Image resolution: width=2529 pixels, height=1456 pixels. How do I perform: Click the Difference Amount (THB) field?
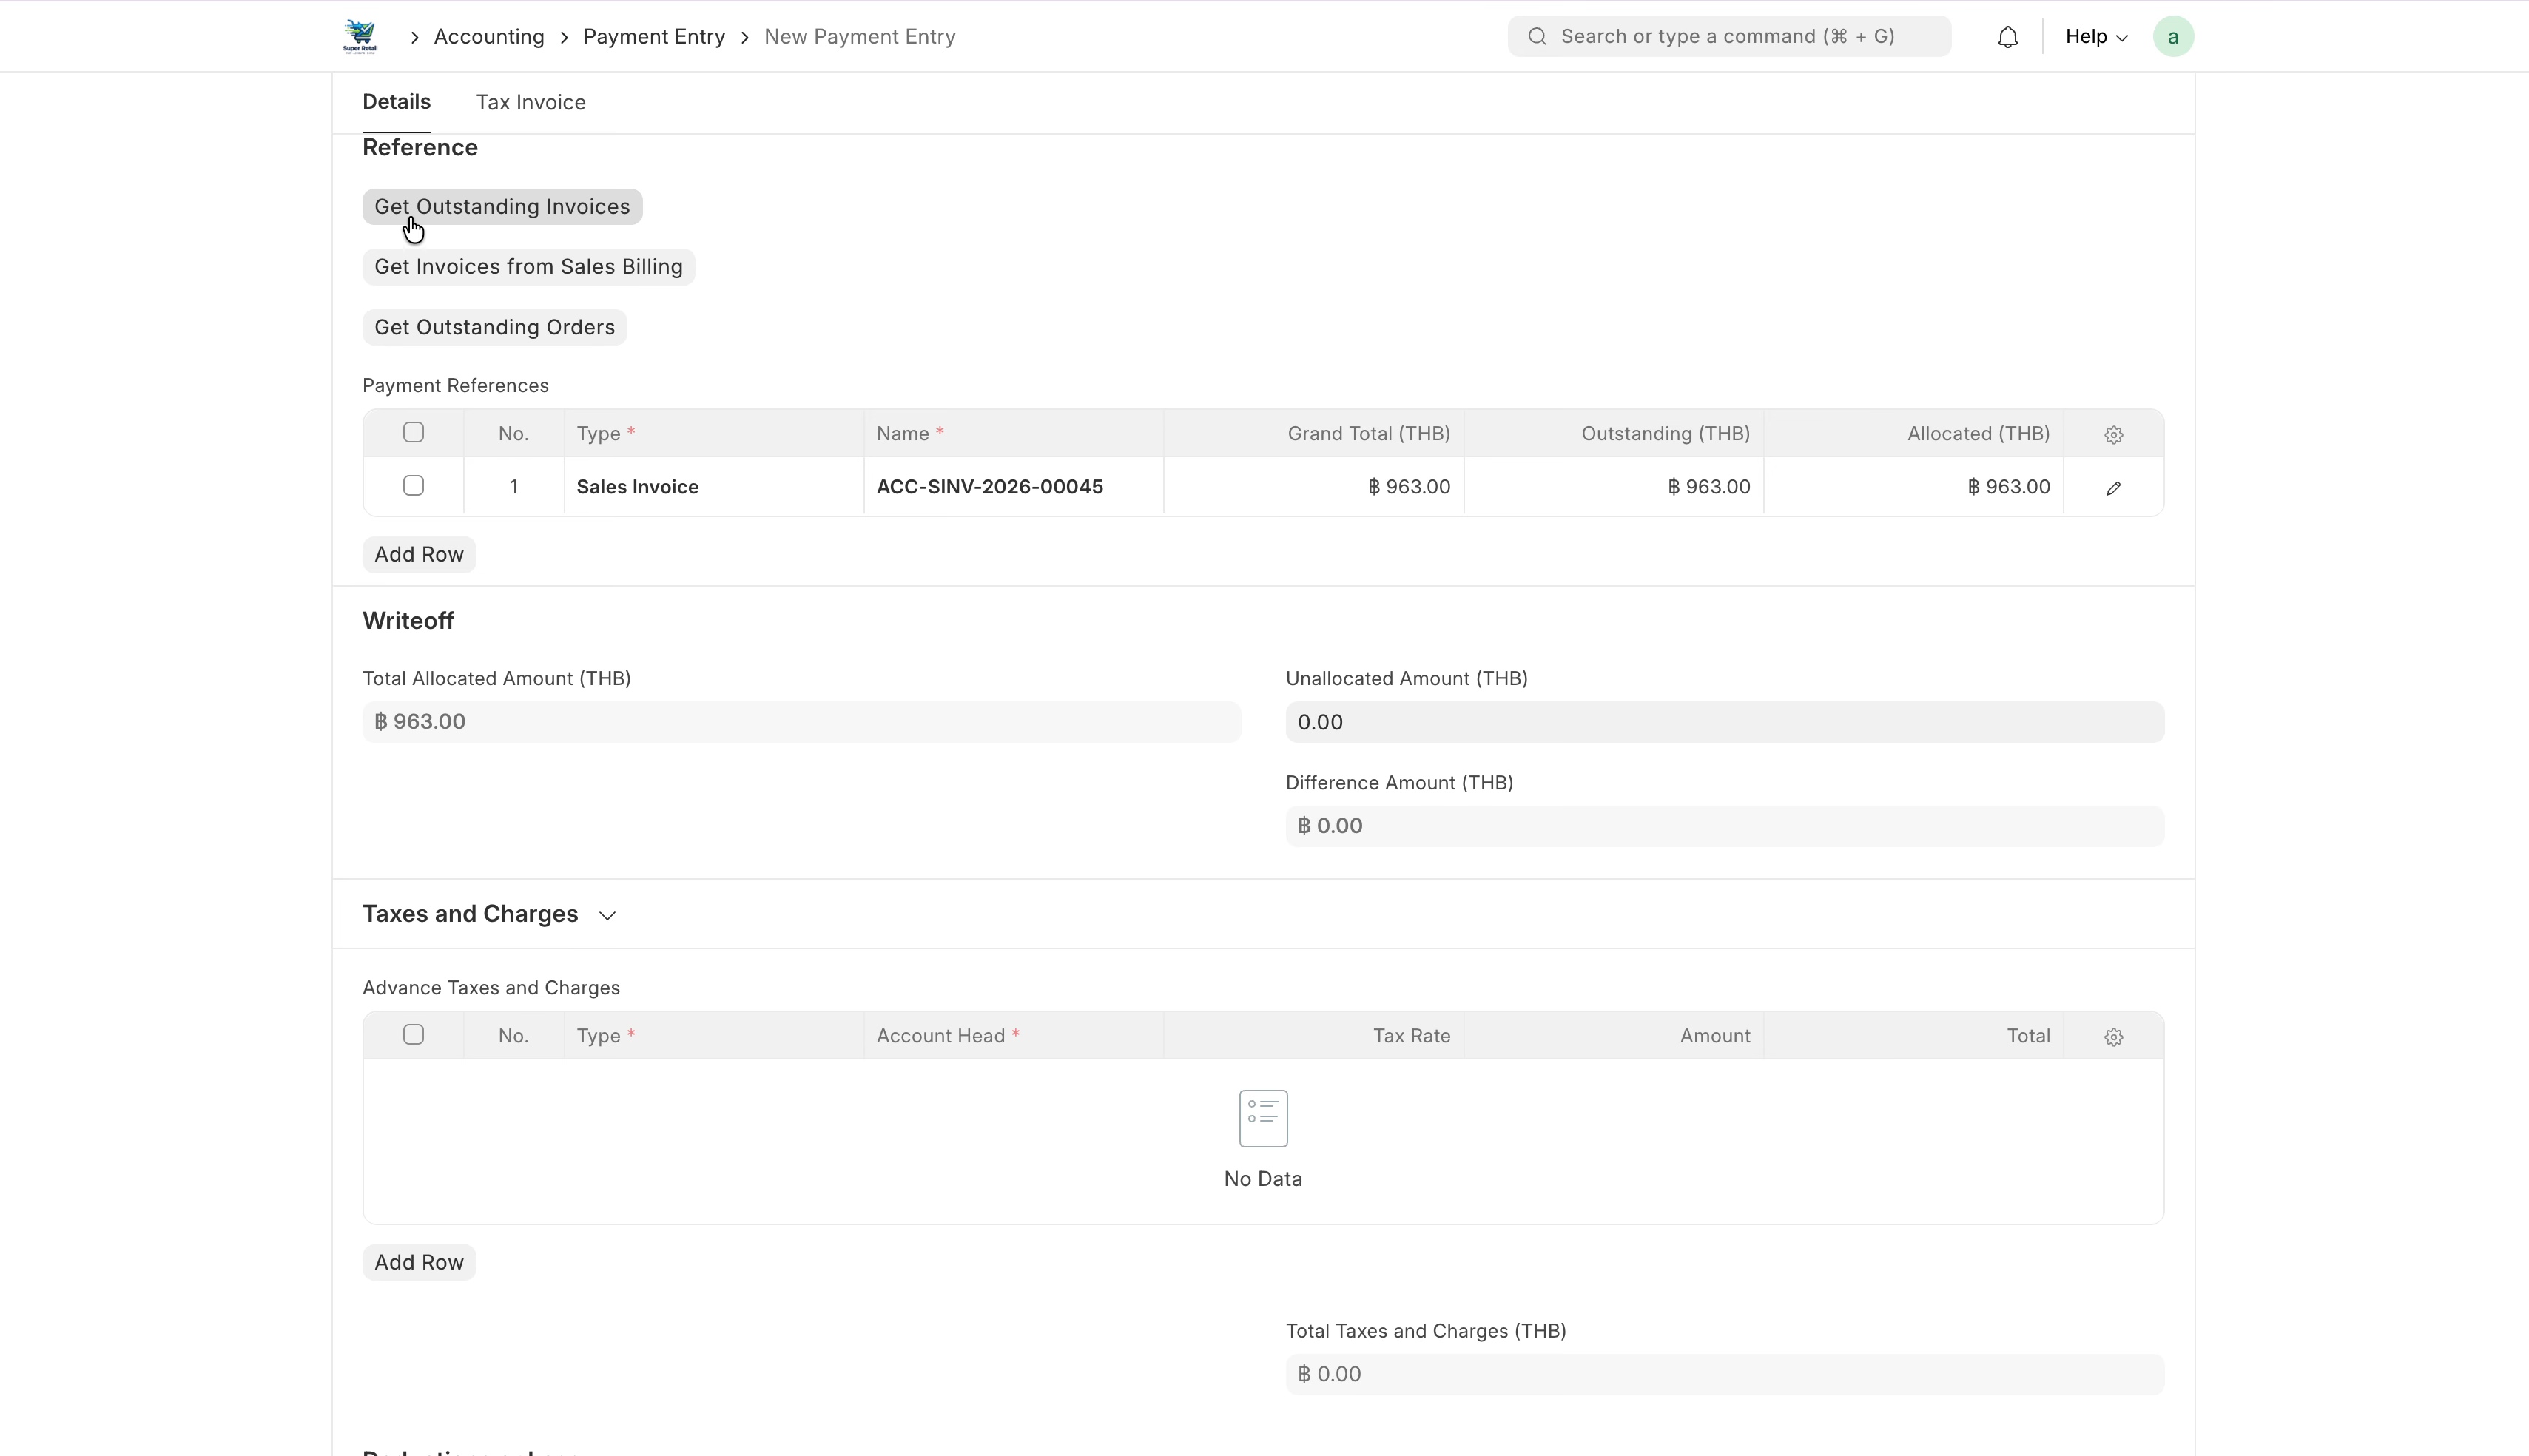click(1724, 826)
